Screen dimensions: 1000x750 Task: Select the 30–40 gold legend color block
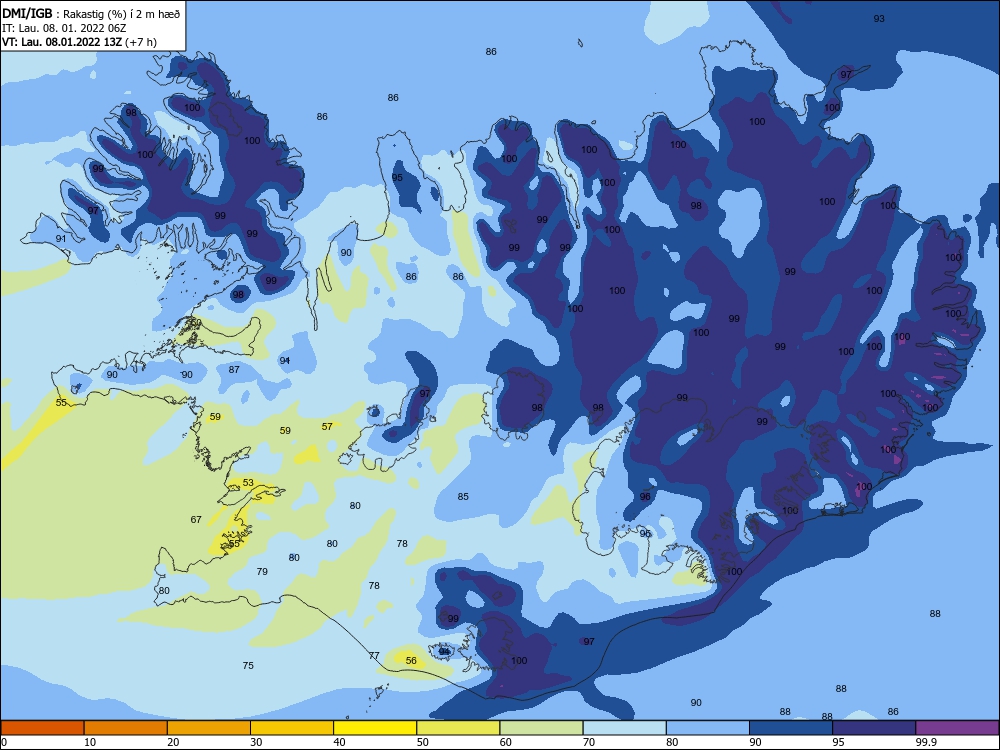(x=292, y=728)
